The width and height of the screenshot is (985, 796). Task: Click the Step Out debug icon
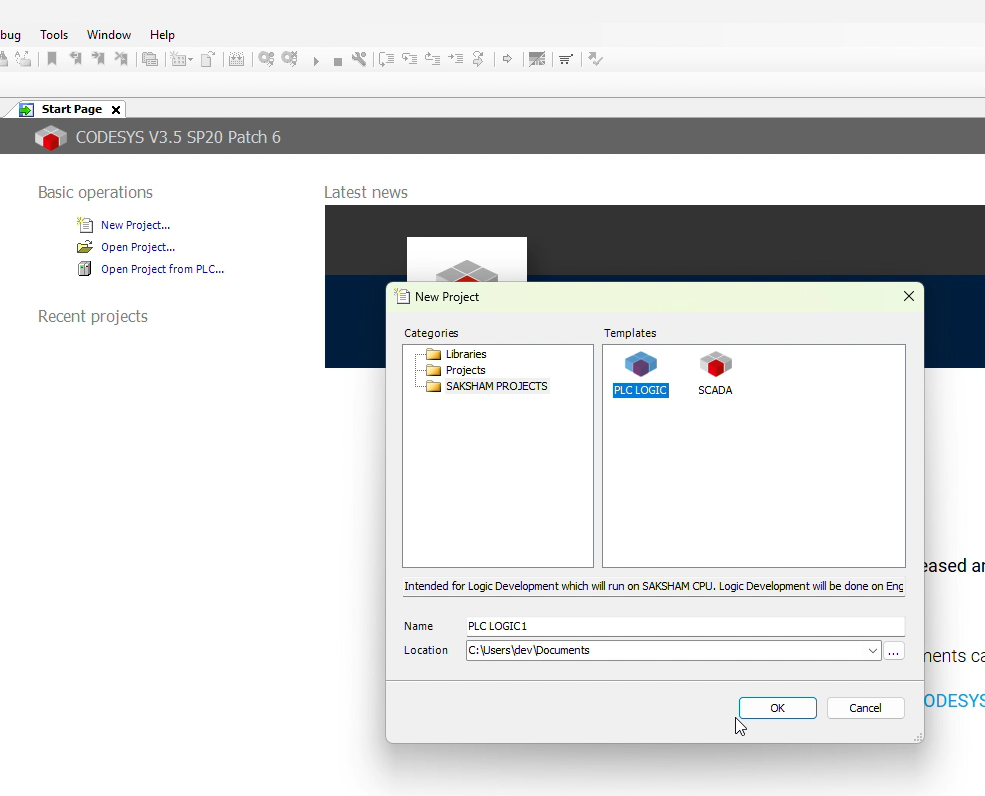tap(432, 59)
